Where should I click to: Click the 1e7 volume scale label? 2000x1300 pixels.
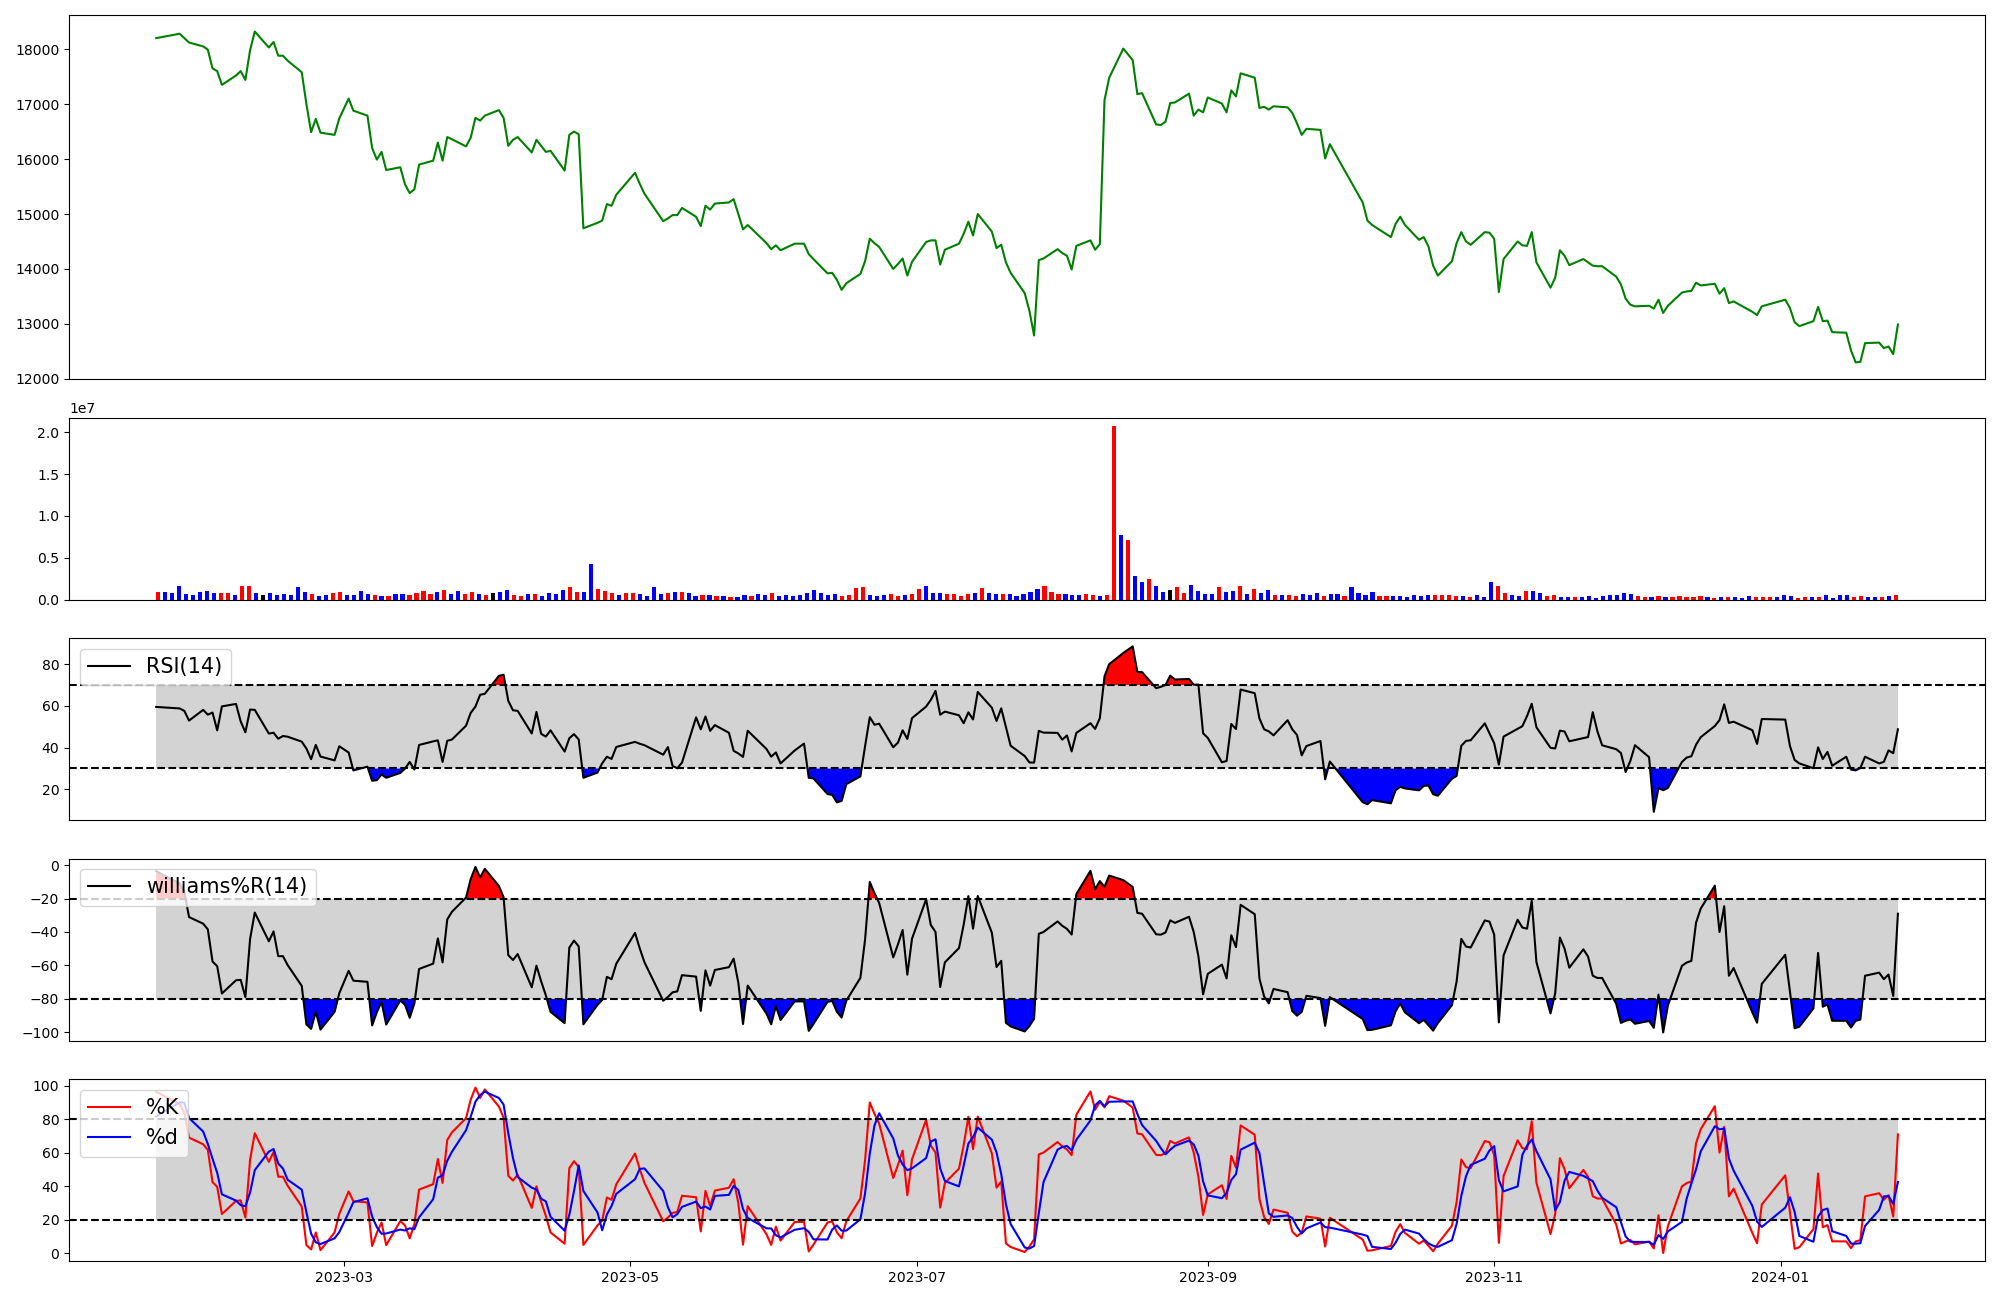[82, 409]
